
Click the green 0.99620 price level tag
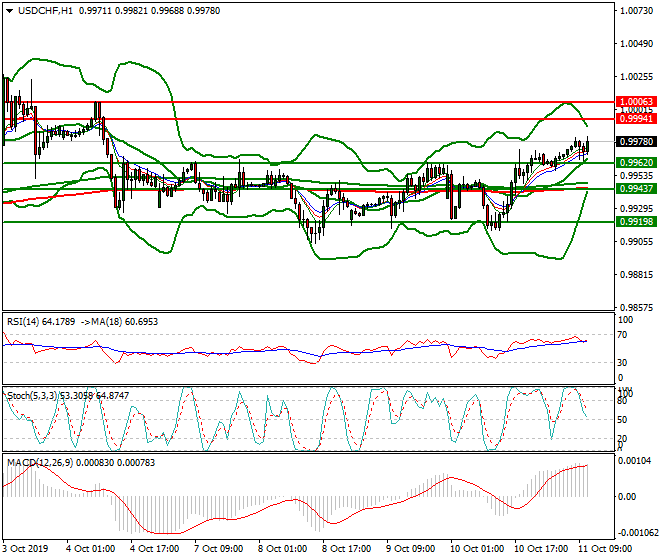[636, 163]
